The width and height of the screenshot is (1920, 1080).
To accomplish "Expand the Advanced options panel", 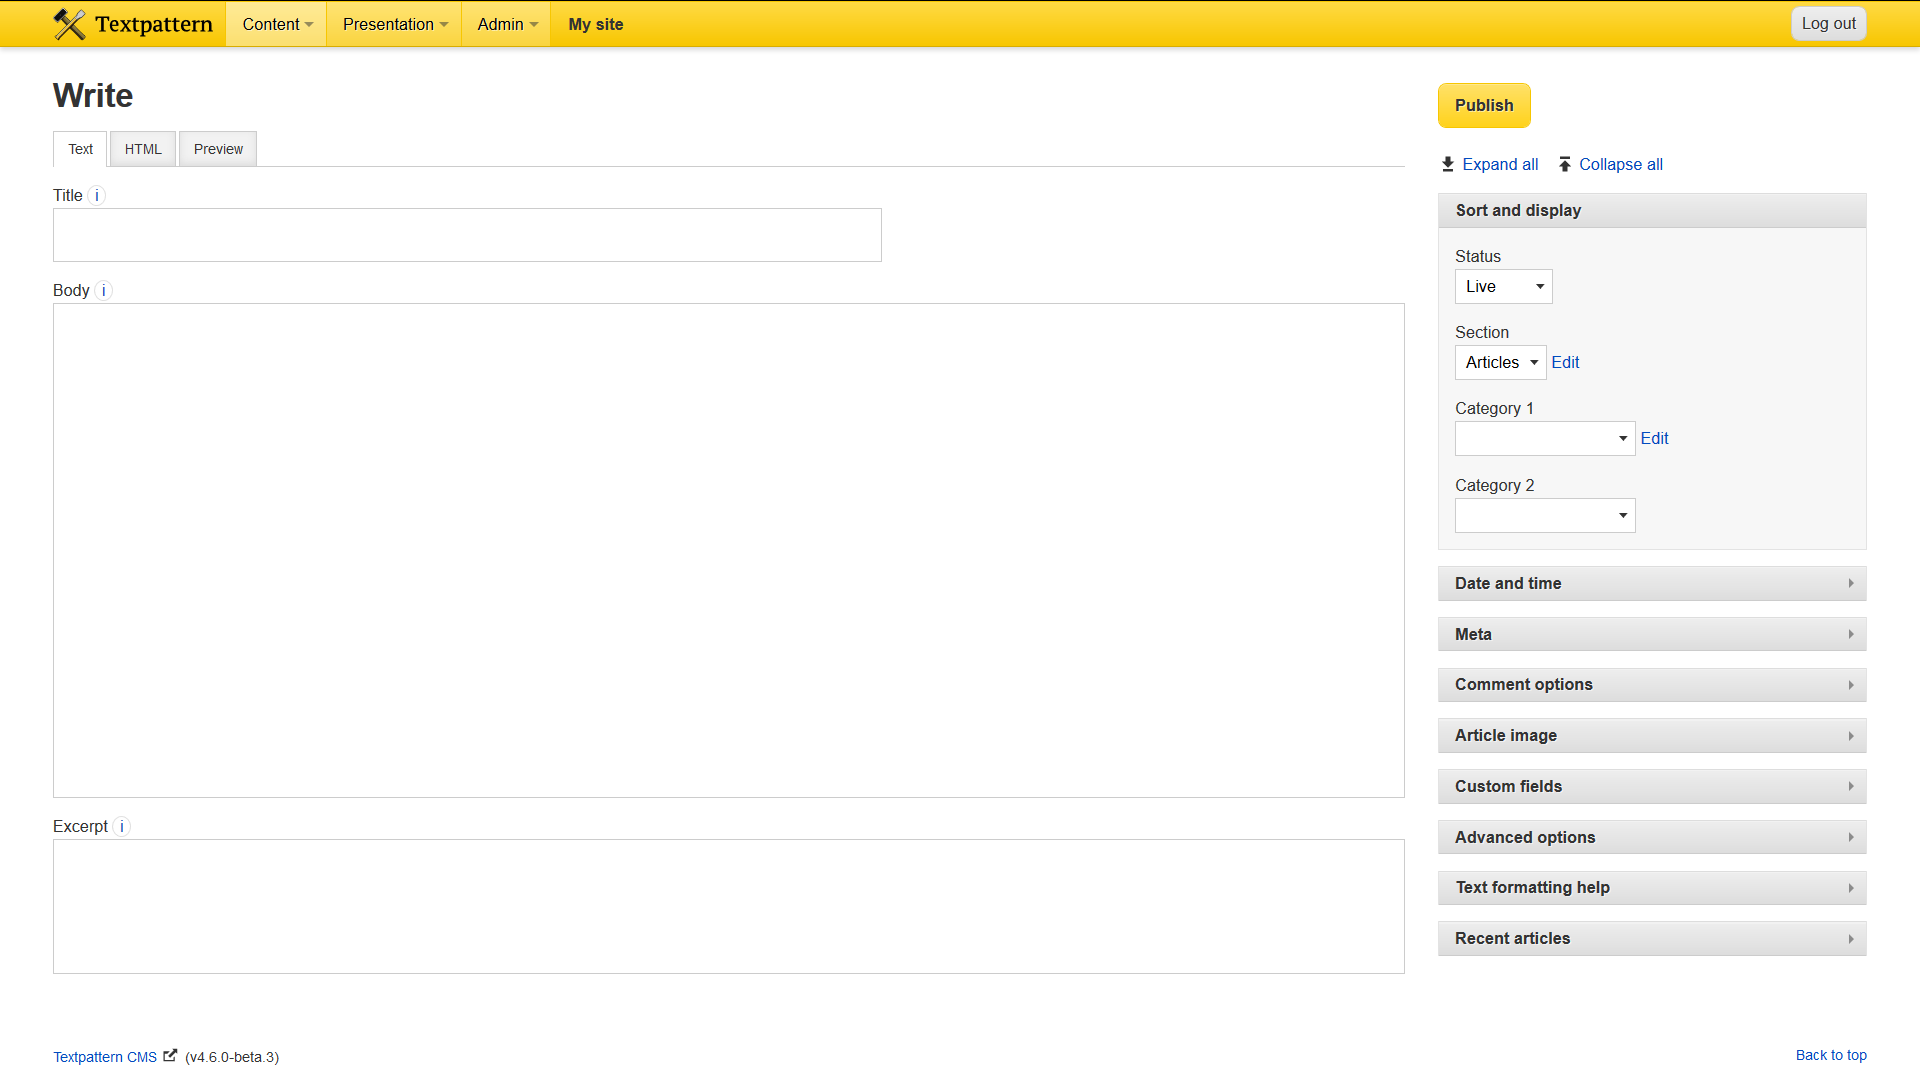I will click(x=1652, y=837).
